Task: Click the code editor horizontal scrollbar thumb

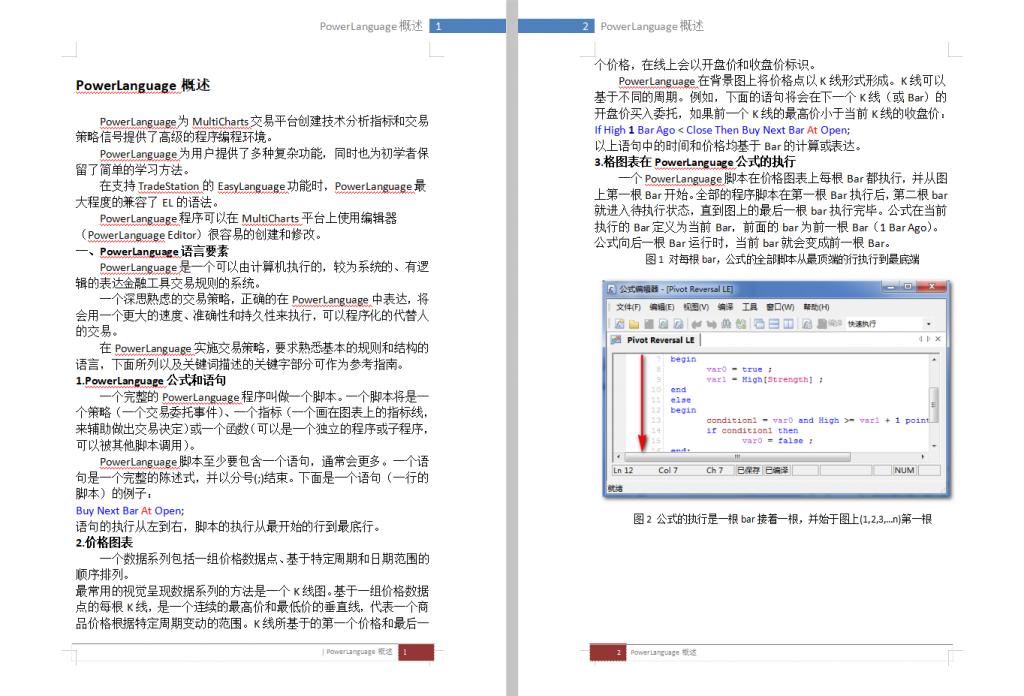Action: 737,457
